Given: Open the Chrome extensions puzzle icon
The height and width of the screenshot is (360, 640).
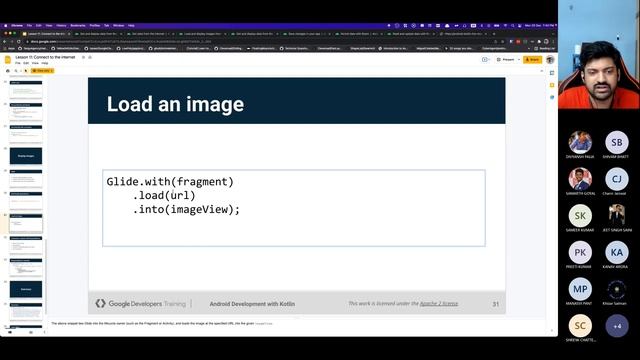Looking at the screenshot, I should click(539, 42).
